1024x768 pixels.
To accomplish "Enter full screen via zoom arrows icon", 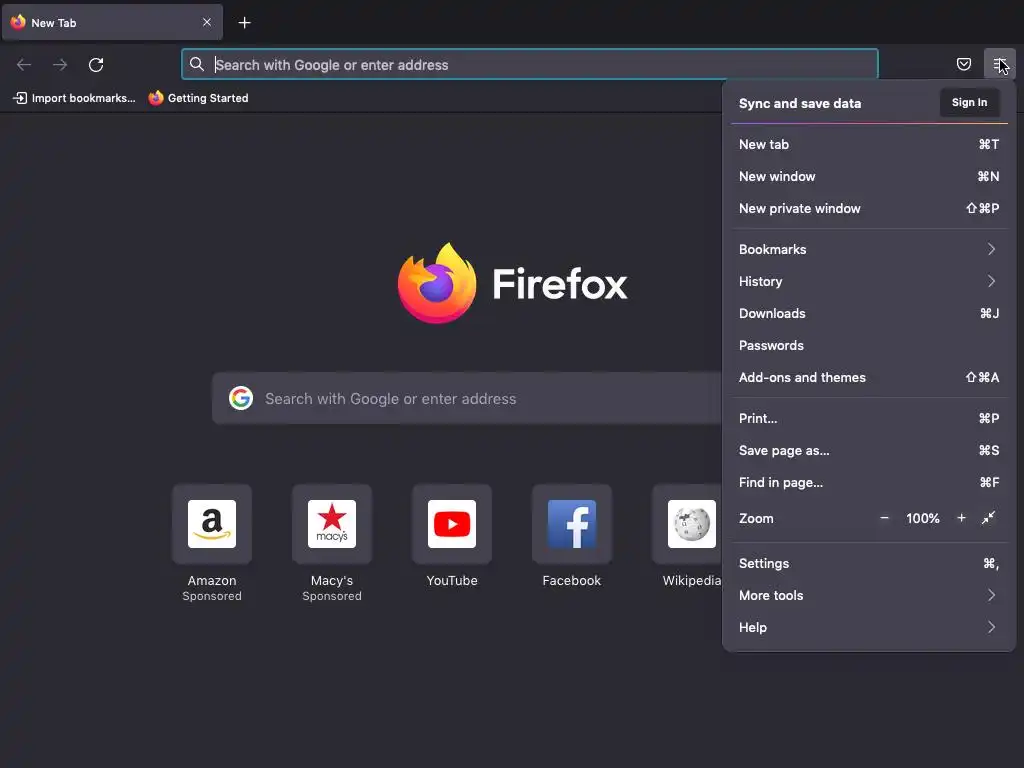I will point(989,518).
